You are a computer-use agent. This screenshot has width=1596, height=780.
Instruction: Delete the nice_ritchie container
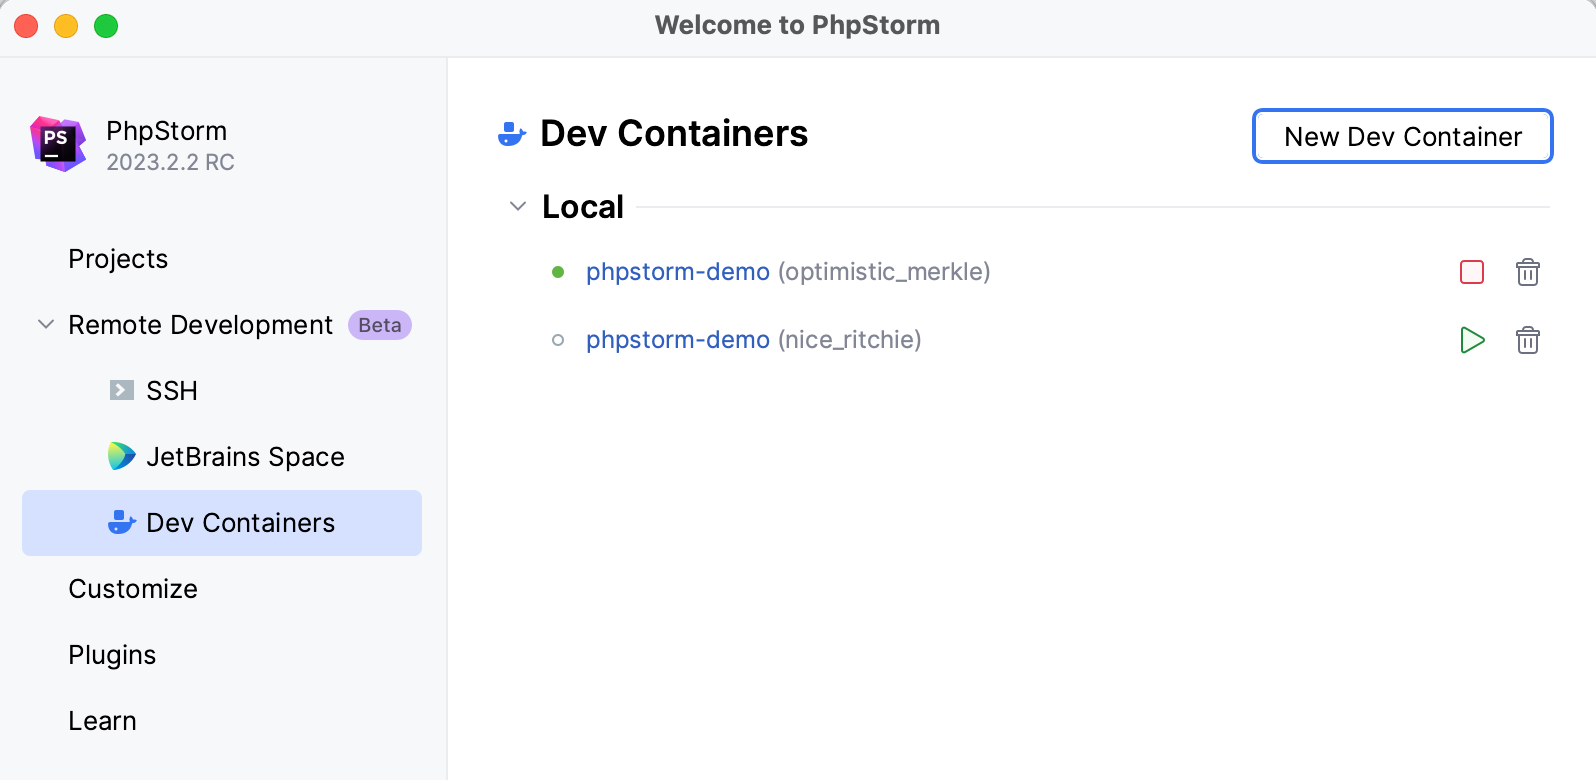point(1528,340)
